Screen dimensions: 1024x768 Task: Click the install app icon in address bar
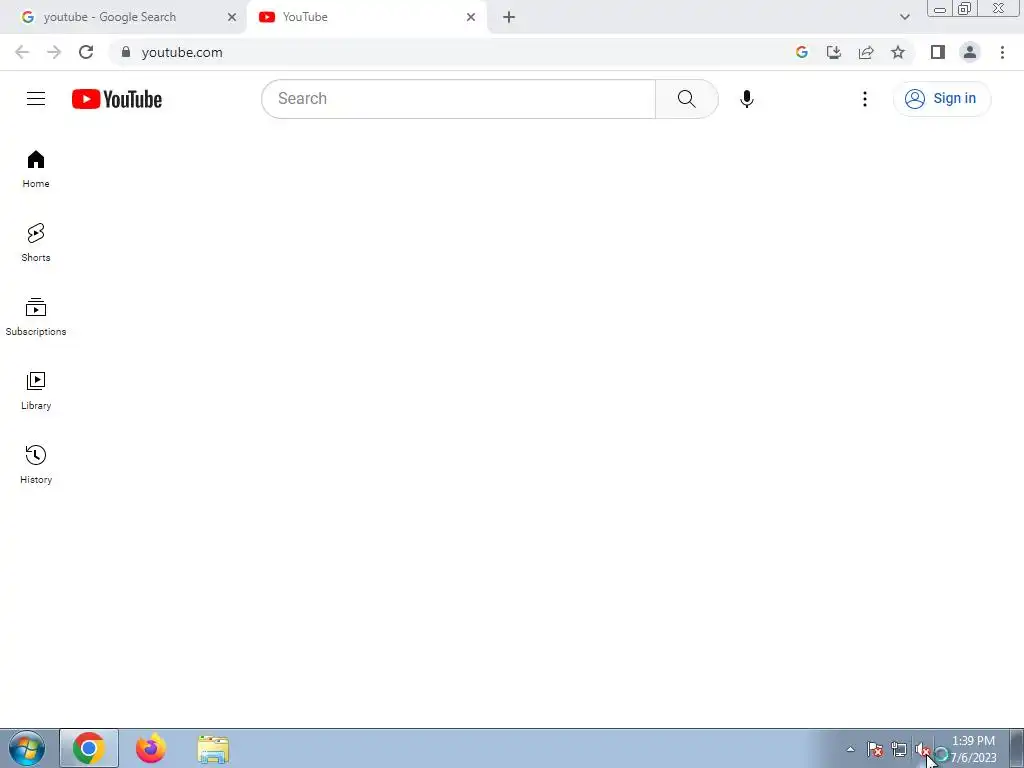[x=834, y=52]
